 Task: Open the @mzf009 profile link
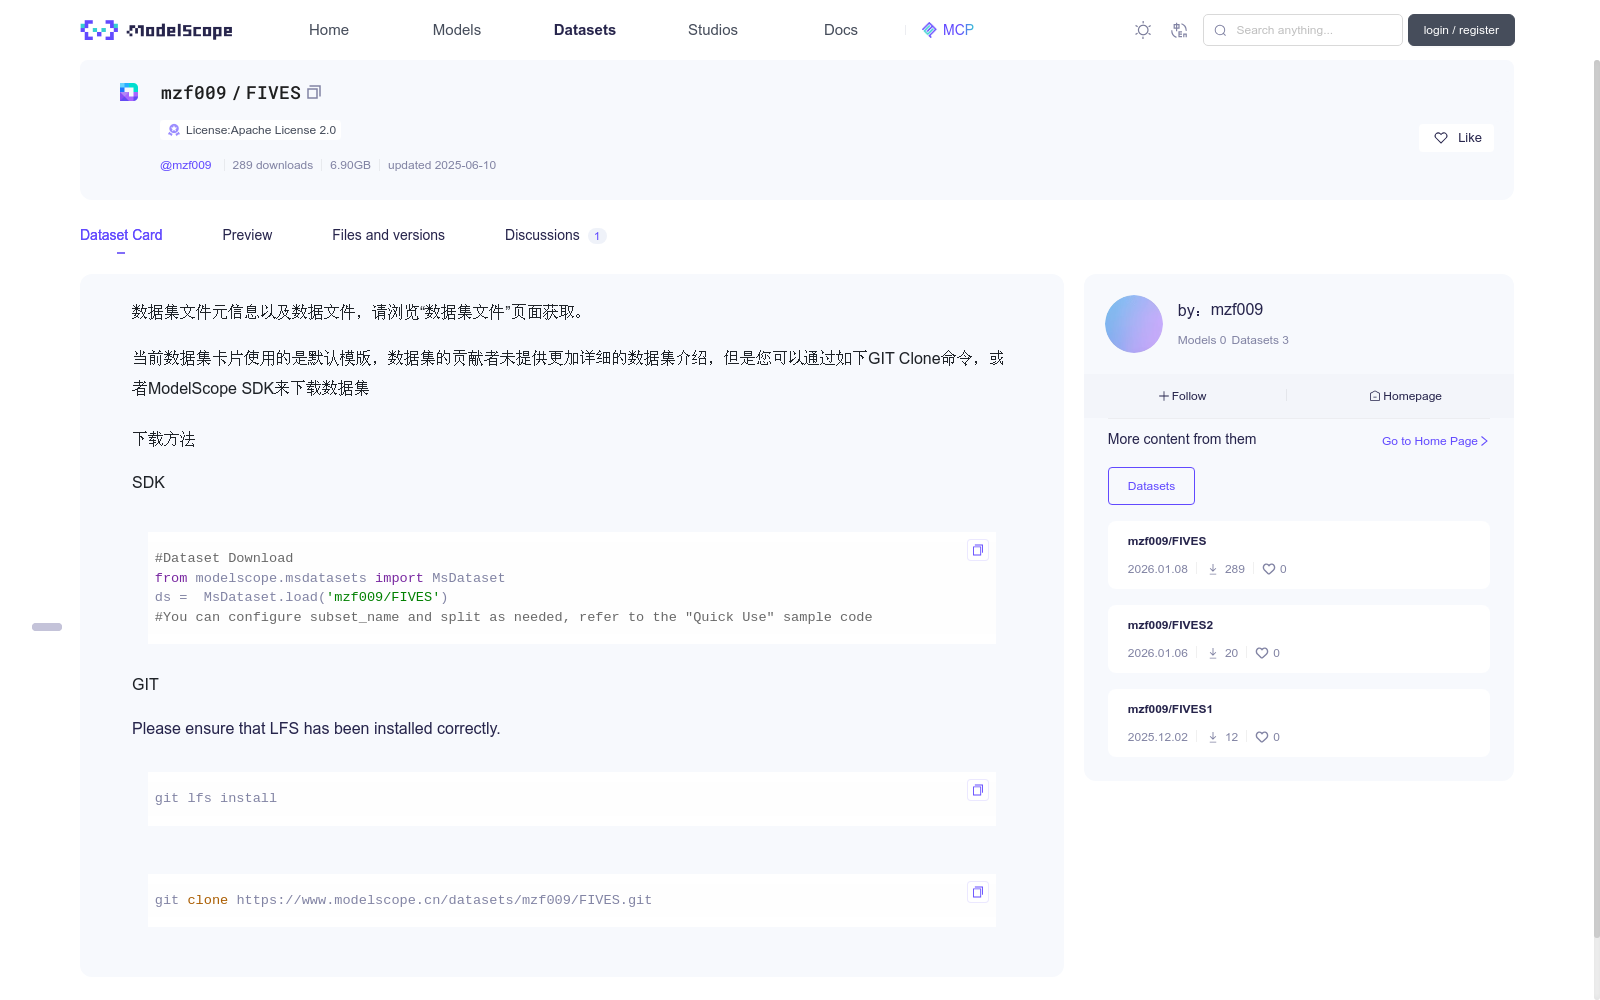[186, 165]
